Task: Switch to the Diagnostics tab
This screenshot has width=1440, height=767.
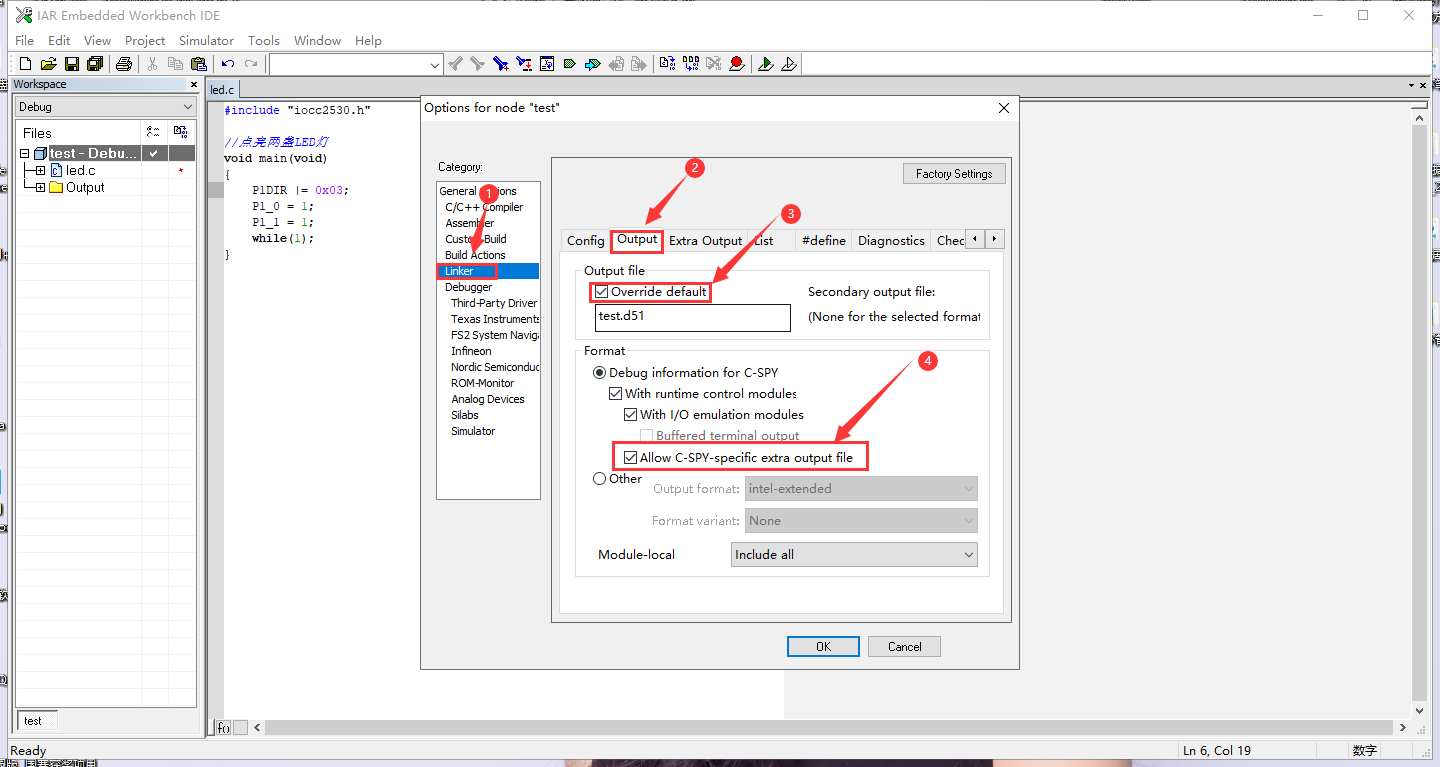Action: click(x=891, y=241)
